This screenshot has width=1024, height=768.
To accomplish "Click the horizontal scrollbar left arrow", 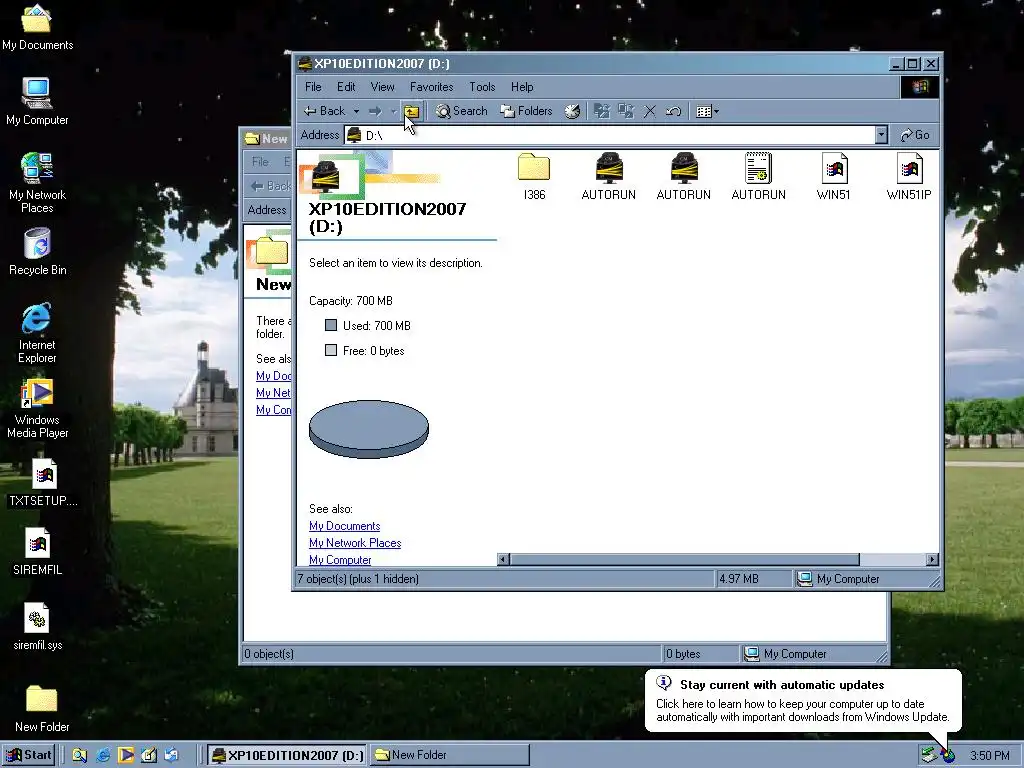I will click(x=503, y=560).
